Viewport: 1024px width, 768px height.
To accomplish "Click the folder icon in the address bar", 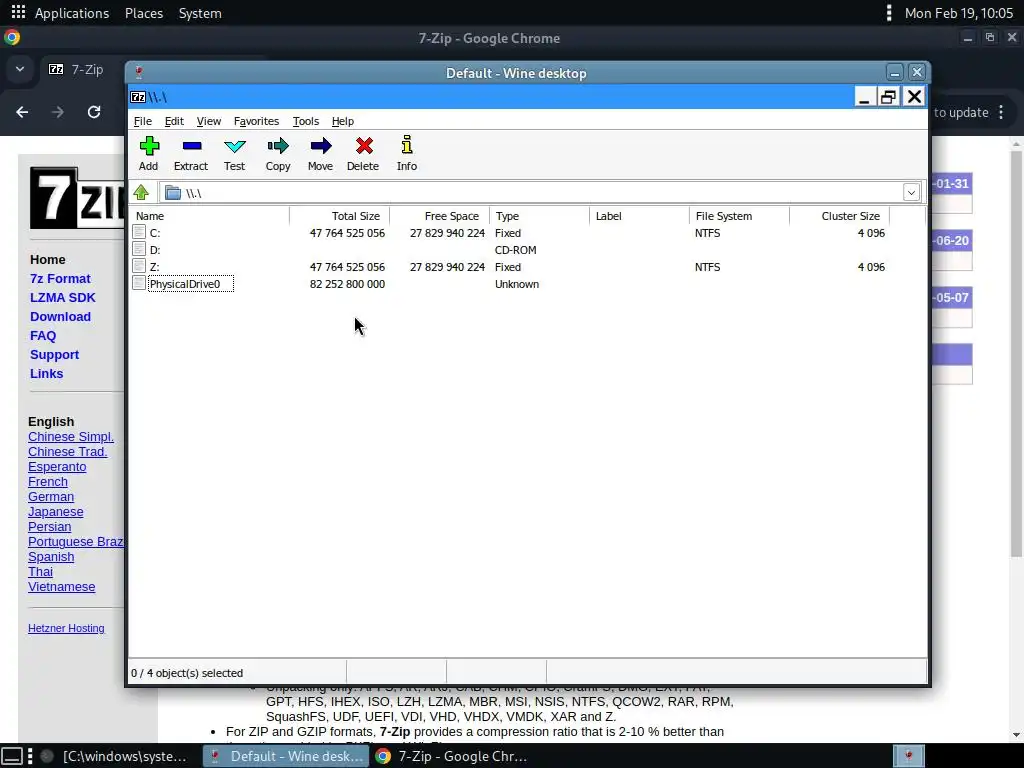I will coord(173,193).
